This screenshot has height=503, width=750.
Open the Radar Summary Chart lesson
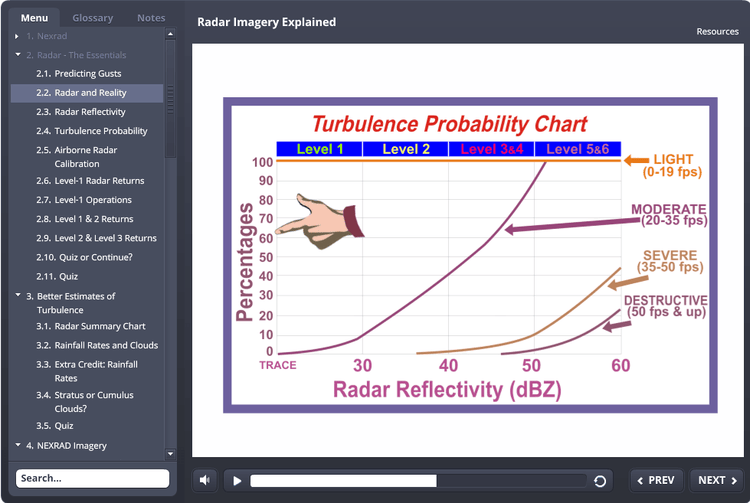(100, 326)
